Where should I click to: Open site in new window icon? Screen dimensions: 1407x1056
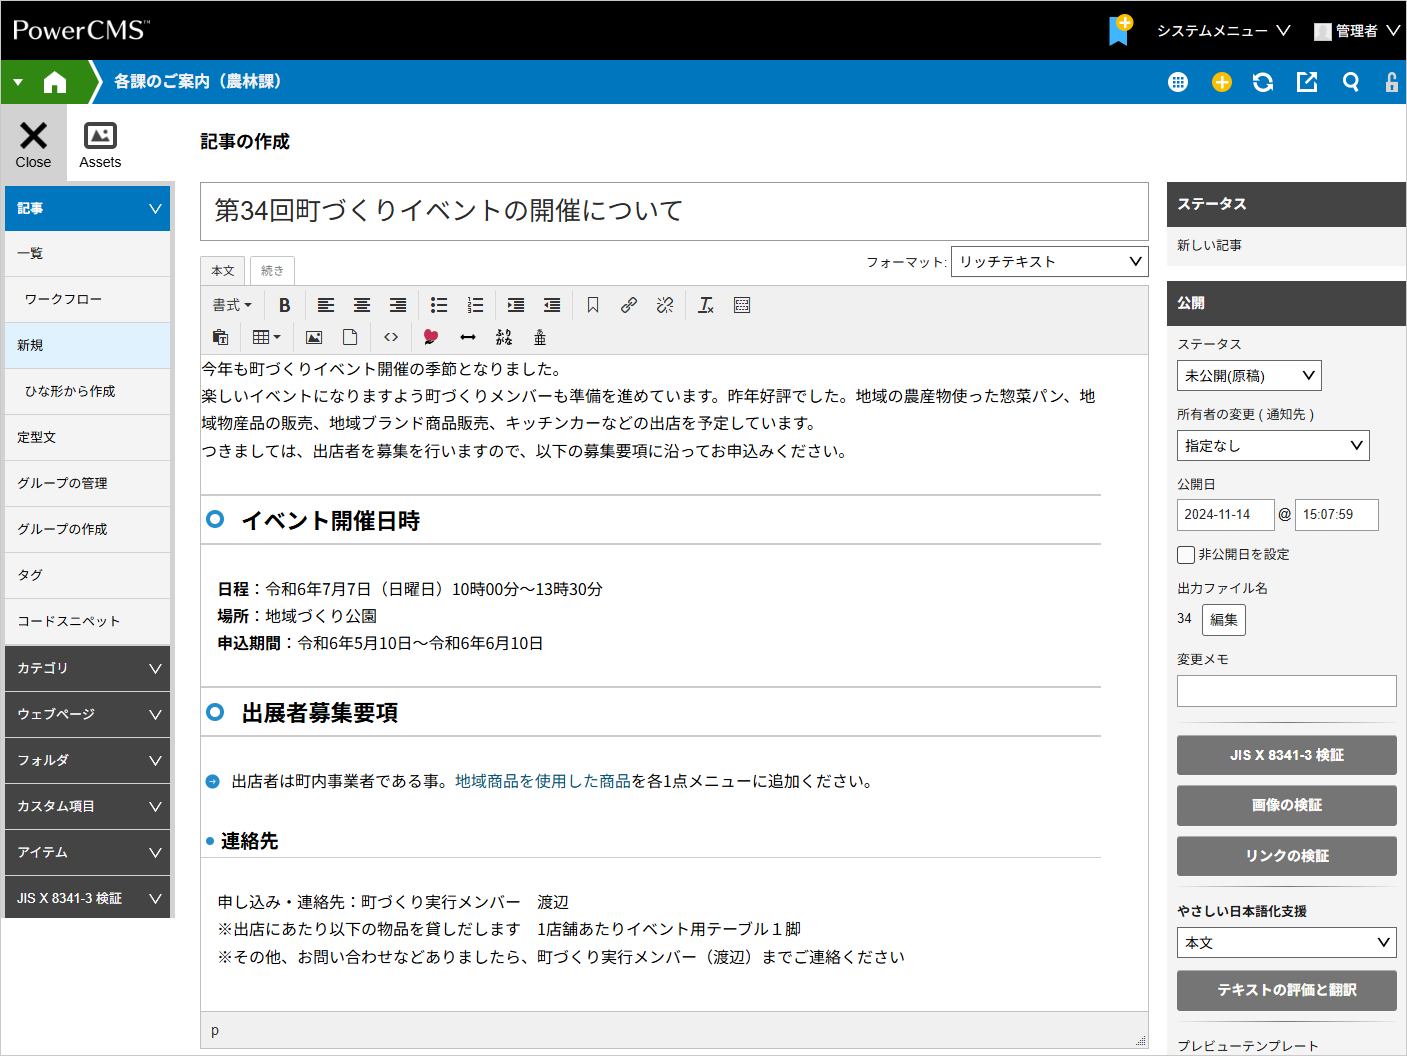(1307, 82)
